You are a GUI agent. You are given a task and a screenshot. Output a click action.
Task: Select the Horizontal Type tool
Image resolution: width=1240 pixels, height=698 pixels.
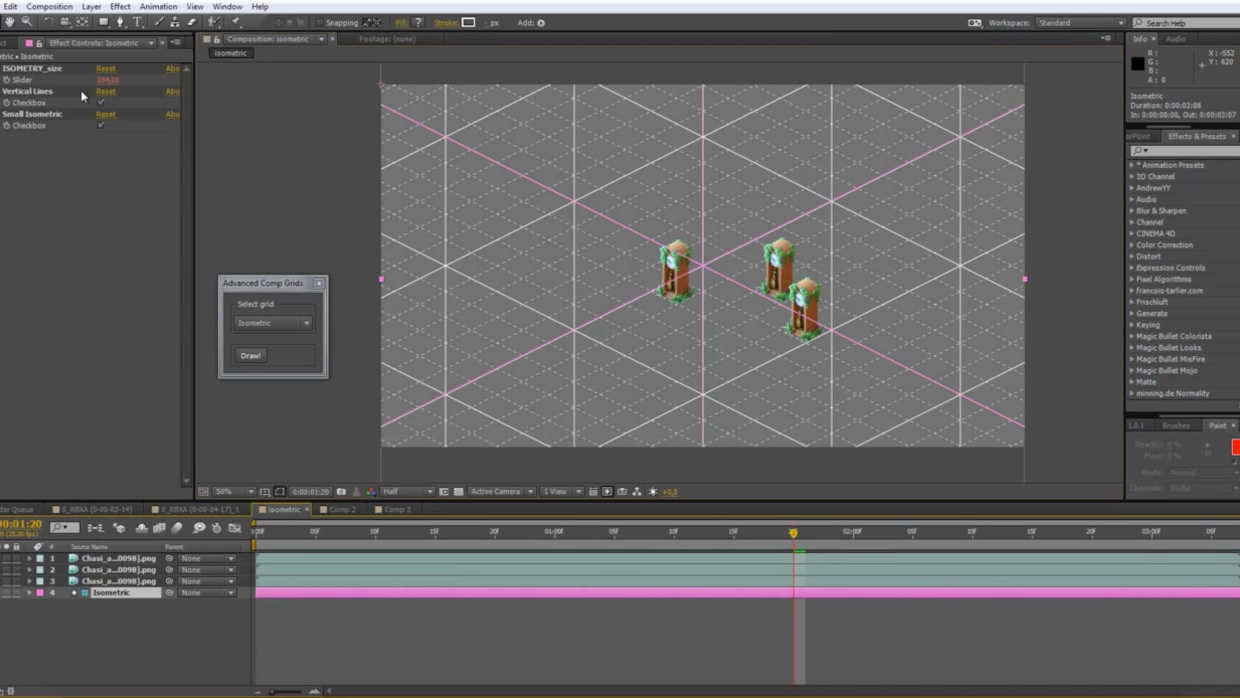[138, 22]
